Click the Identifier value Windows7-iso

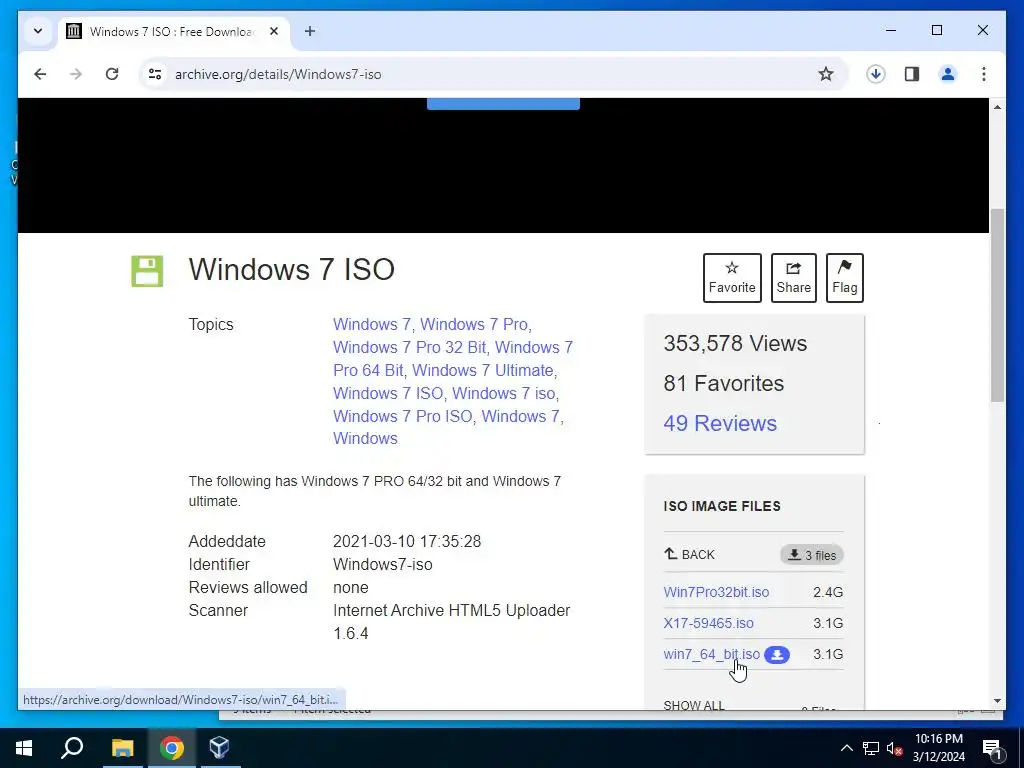[x=383, y=564]
